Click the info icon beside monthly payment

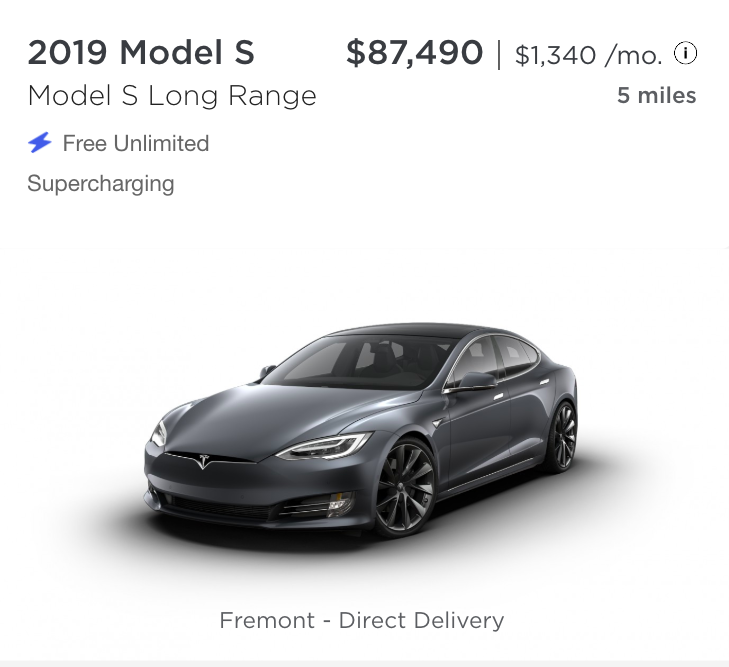coord(686,53)
